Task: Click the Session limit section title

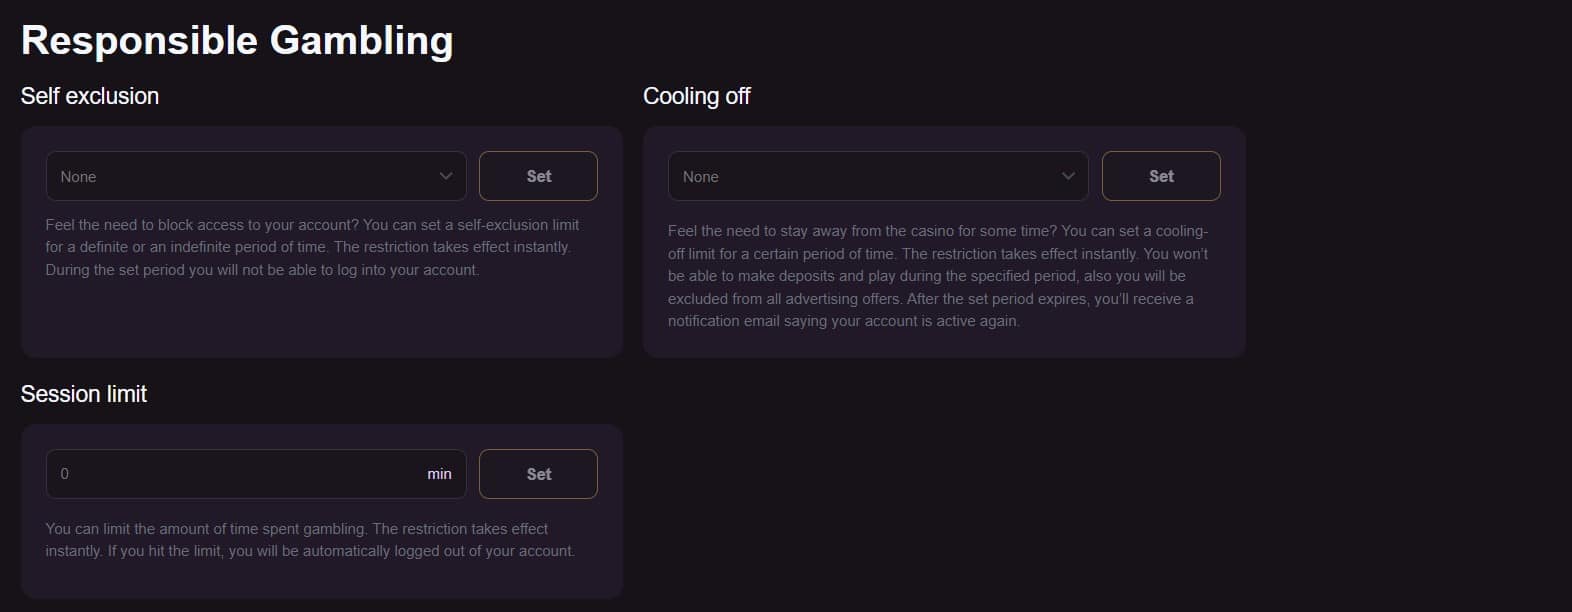Action: click(84, 394)
